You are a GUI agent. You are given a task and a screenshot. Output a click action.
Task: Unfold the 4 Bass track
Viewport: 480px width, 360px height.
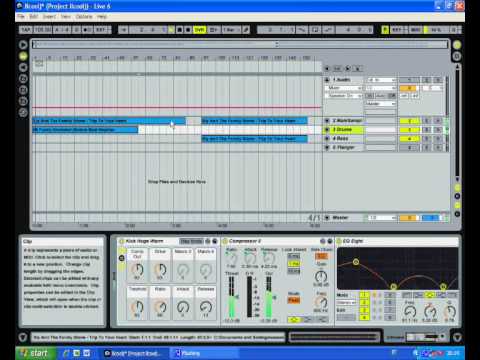point(327,138)
